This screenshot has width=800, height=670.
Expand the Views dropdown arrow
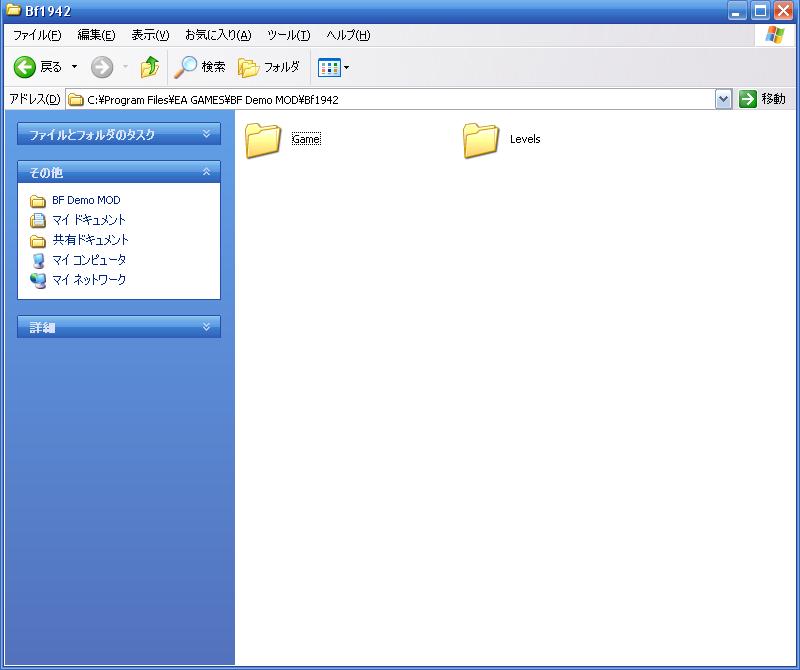pyautogui.click(x=346, y=67)
